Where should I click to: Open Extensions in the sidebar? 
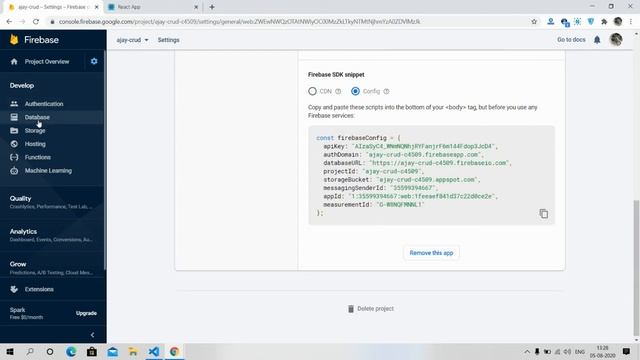tap(39, 289)
